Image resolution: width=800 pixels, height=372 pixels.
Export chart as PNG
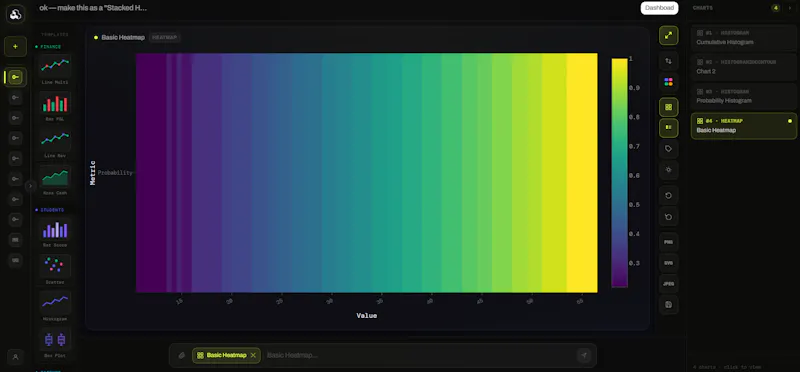point(668,242)
